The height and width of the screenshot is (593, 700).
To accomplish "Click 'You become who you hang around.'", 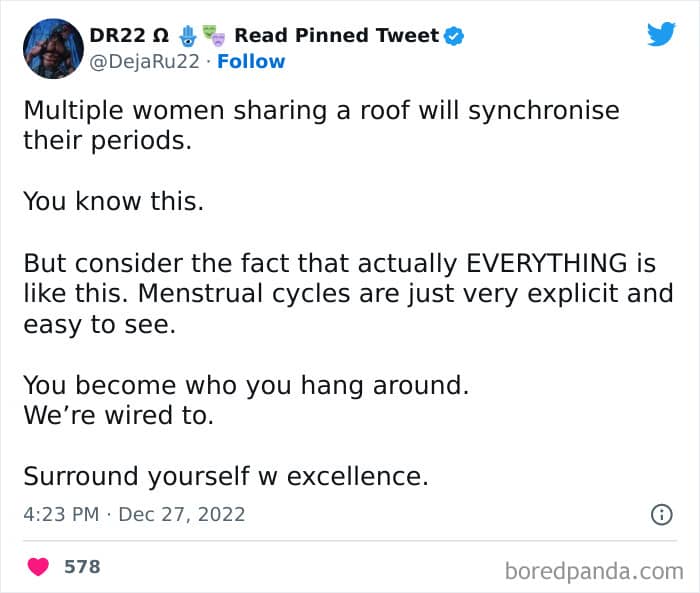I will coord(245,385).
